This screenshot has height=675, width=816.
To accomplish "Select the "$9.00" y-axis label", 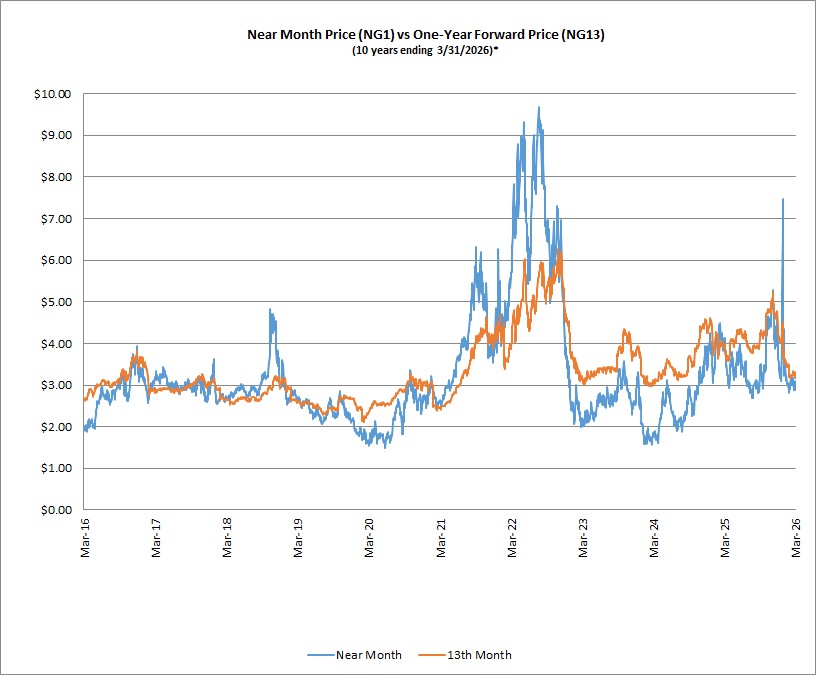I will 56,135.
